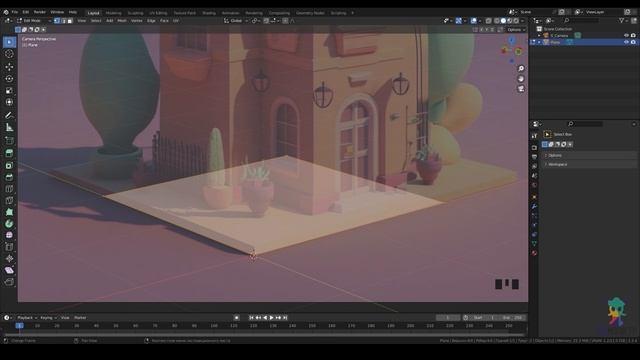Choose the Spin tool
Image resolution: width=640 pixels, height=360 pixels.
click(9, 224)
